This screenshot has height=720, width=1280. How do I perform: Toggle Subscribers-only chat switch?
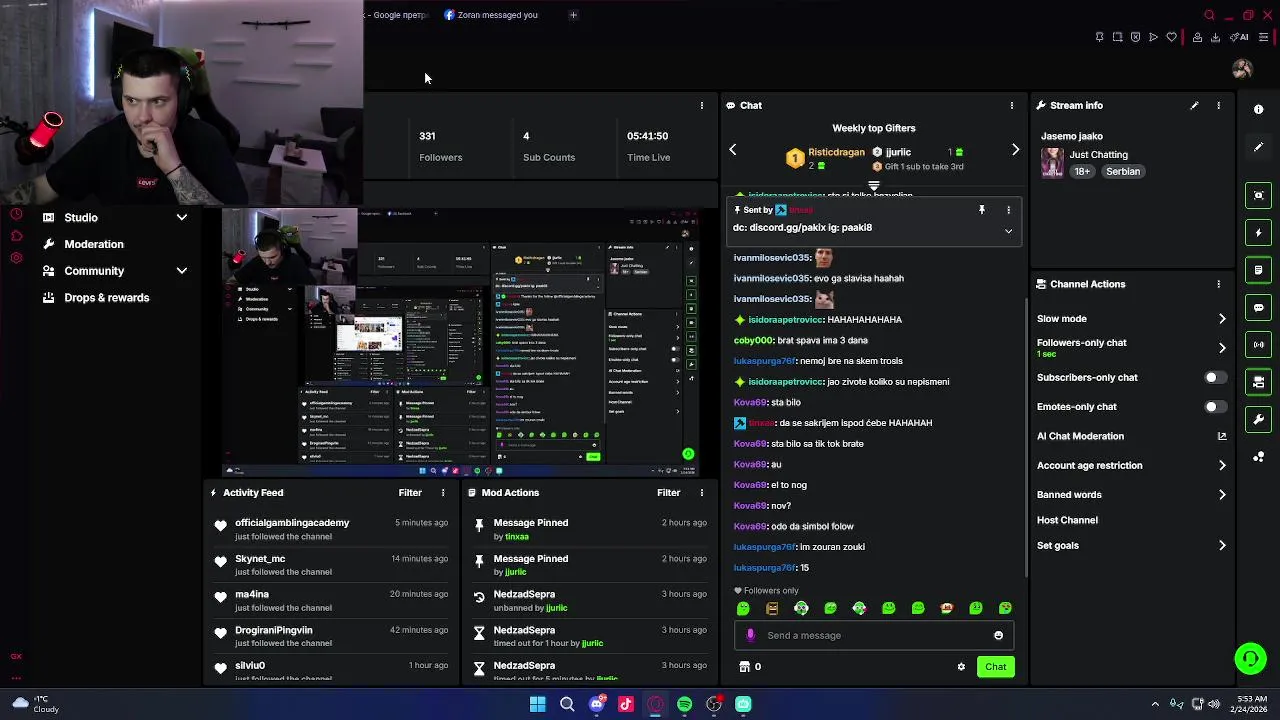click(1214, 378)
